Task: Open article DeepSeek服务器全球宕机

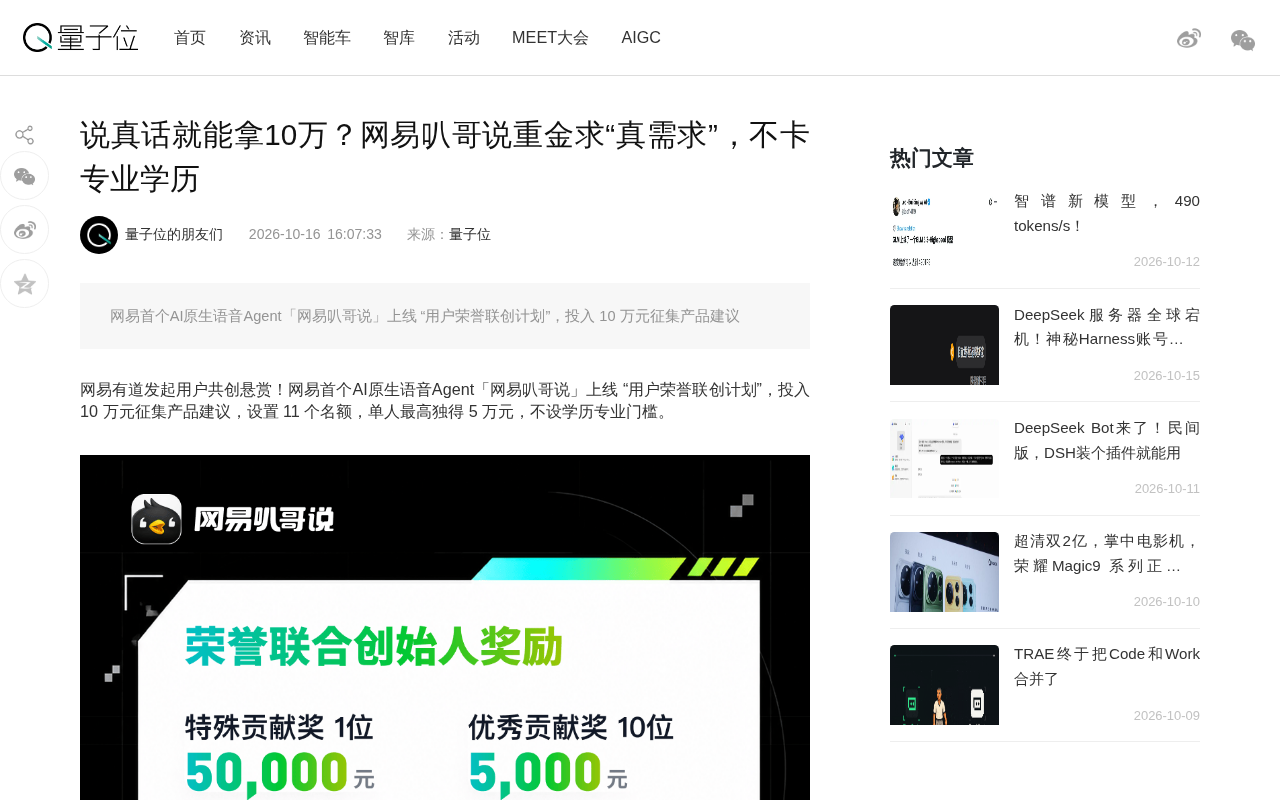Action: pyautogui.click(x=1107, y=327)
